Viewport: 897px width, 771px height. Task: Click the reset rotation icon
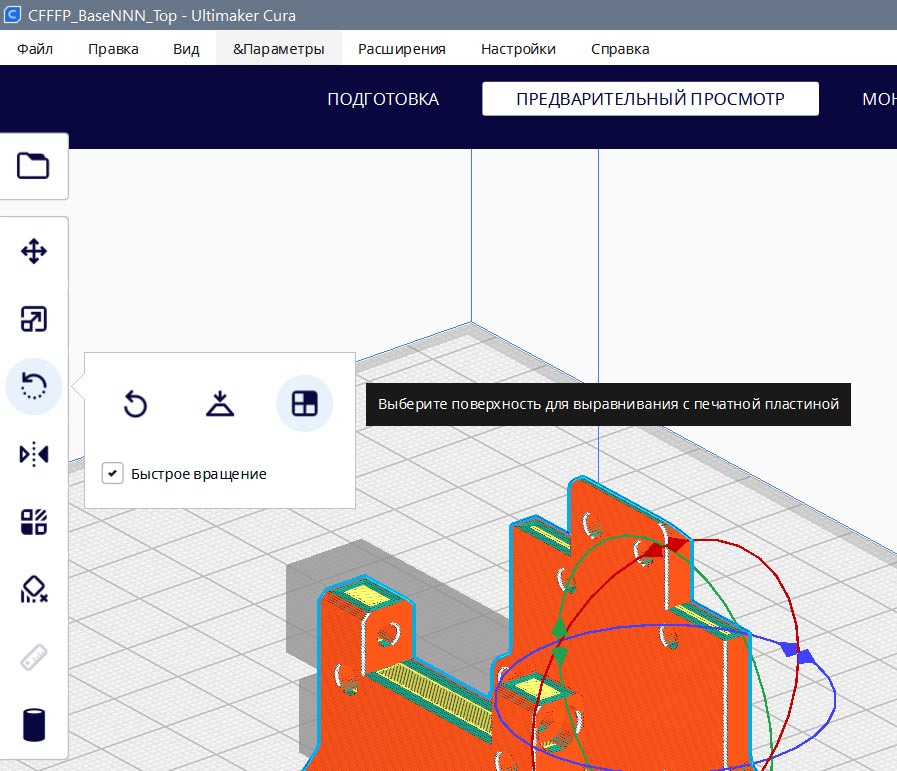pos(135,404)
